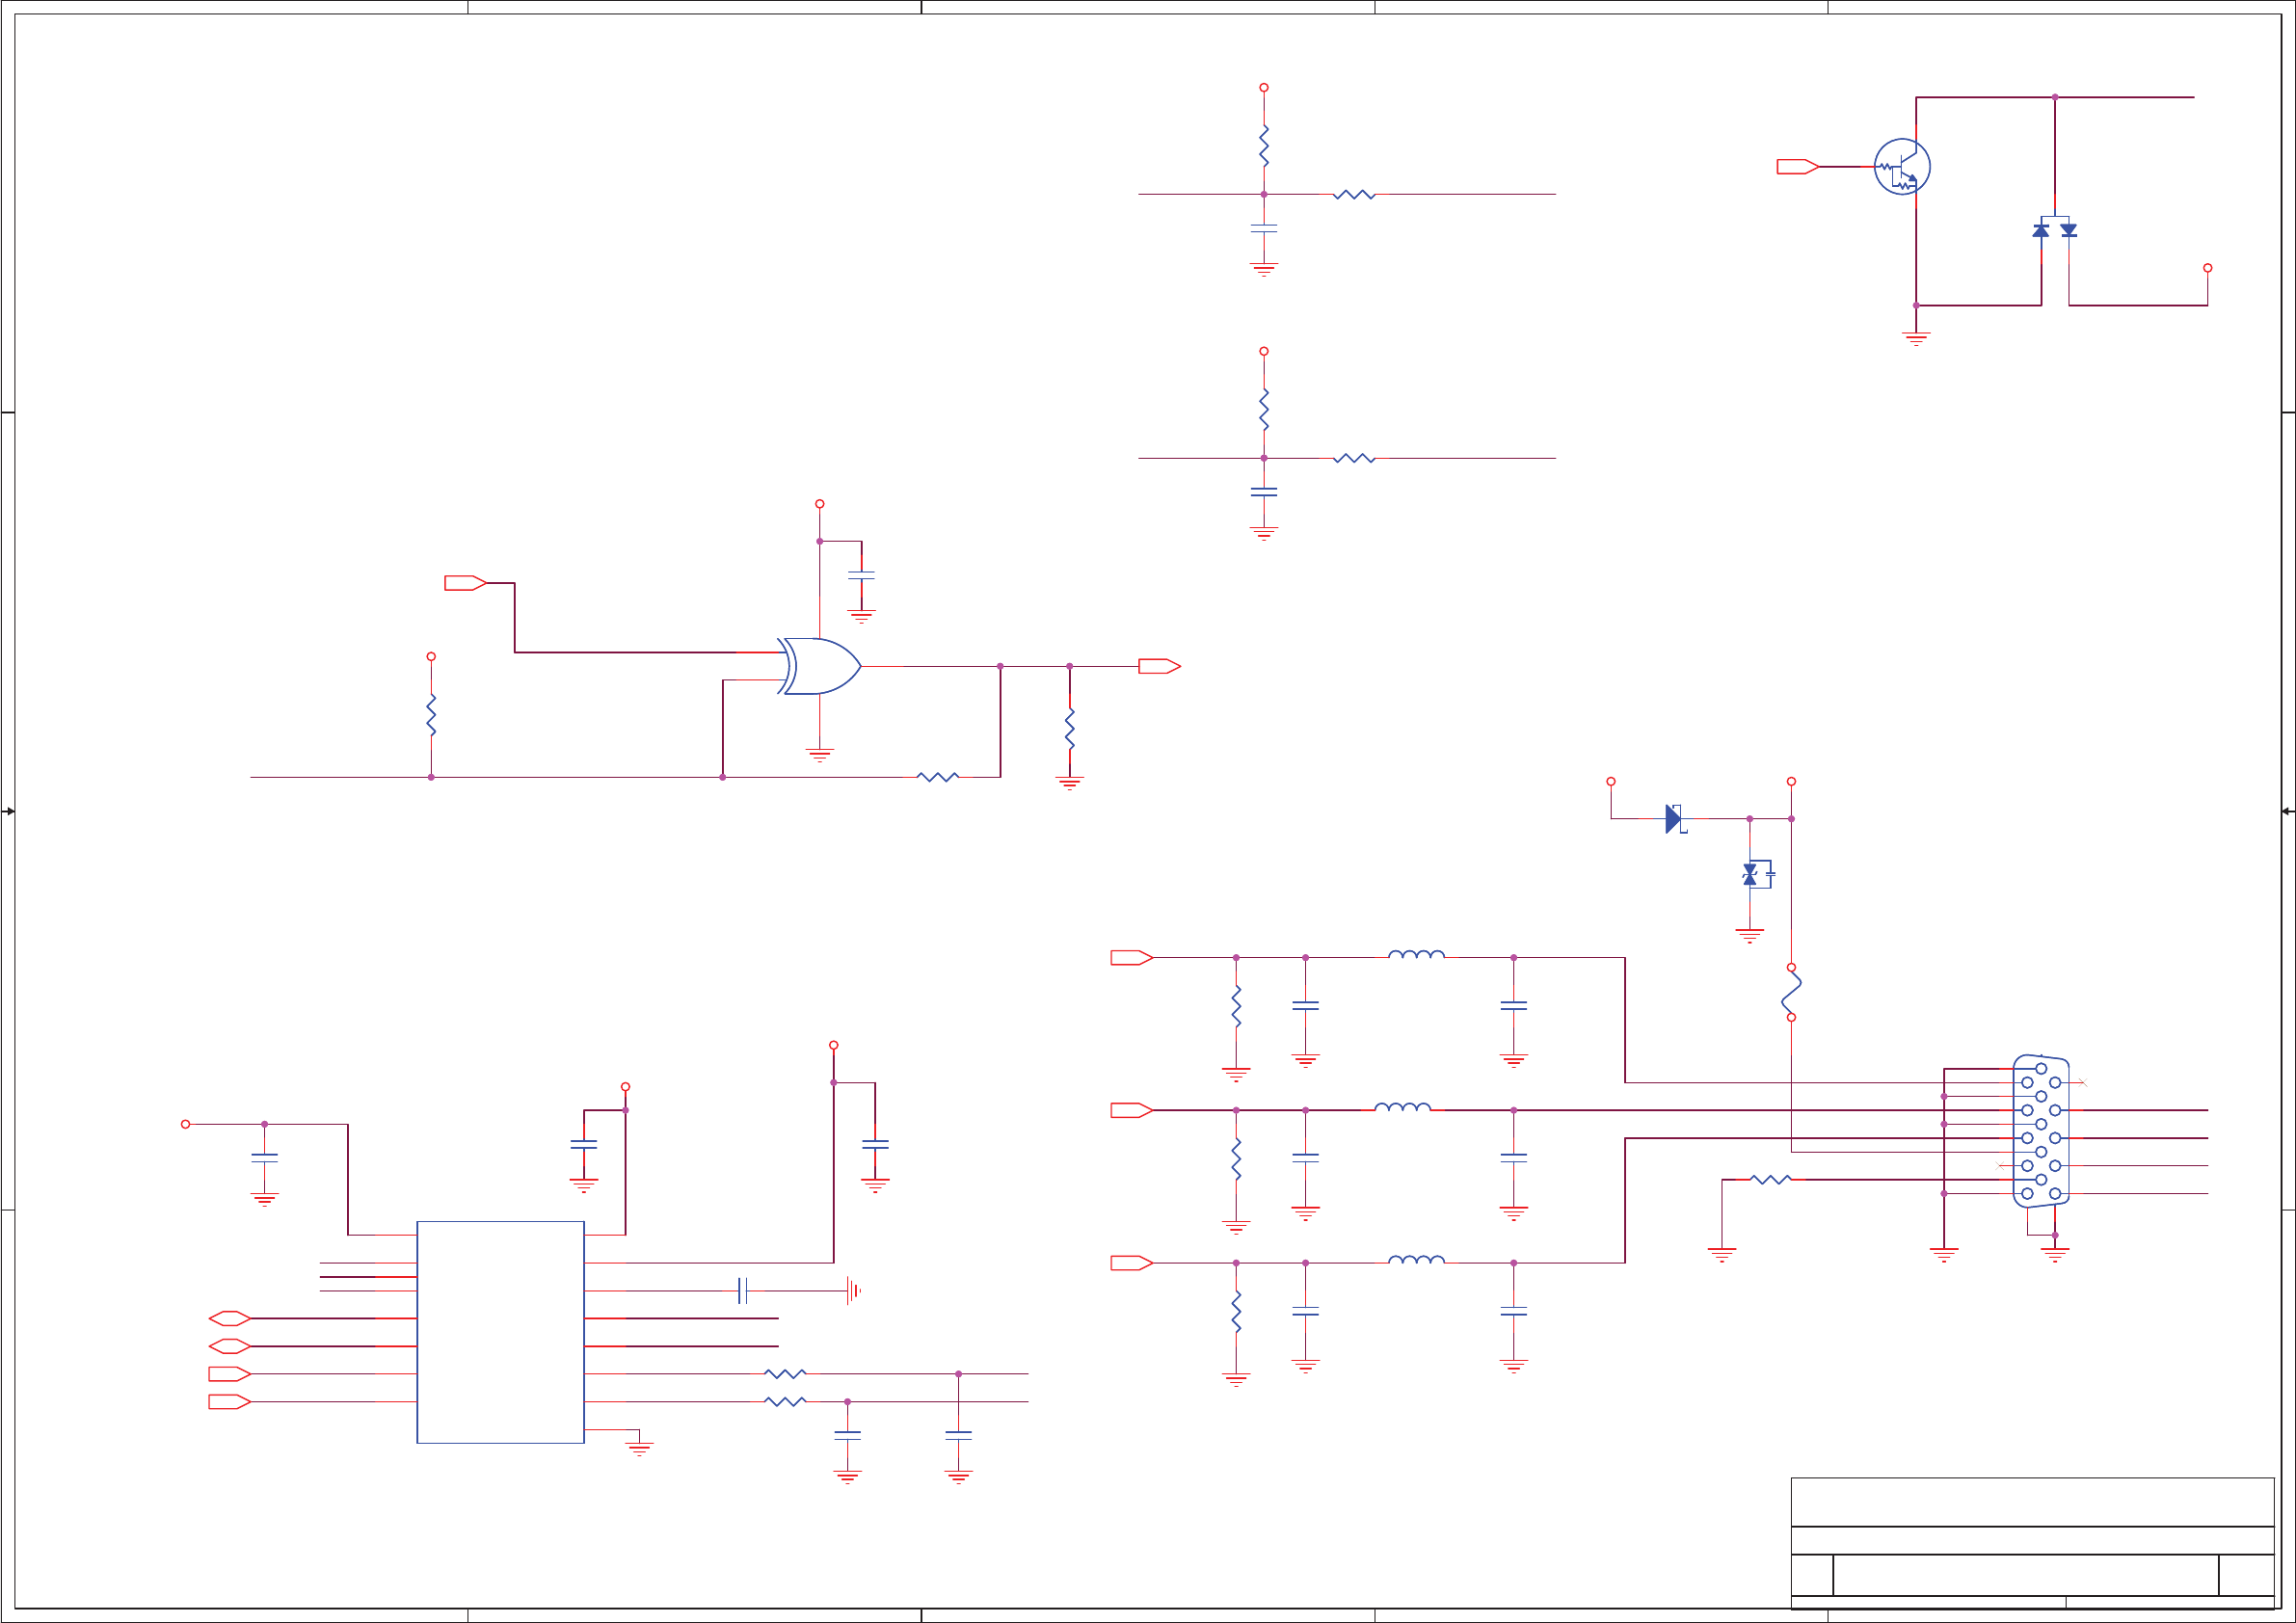The image size is (2296, 1623).
Task: Click the input port feeding the transistor
Action: (1797, 167)
